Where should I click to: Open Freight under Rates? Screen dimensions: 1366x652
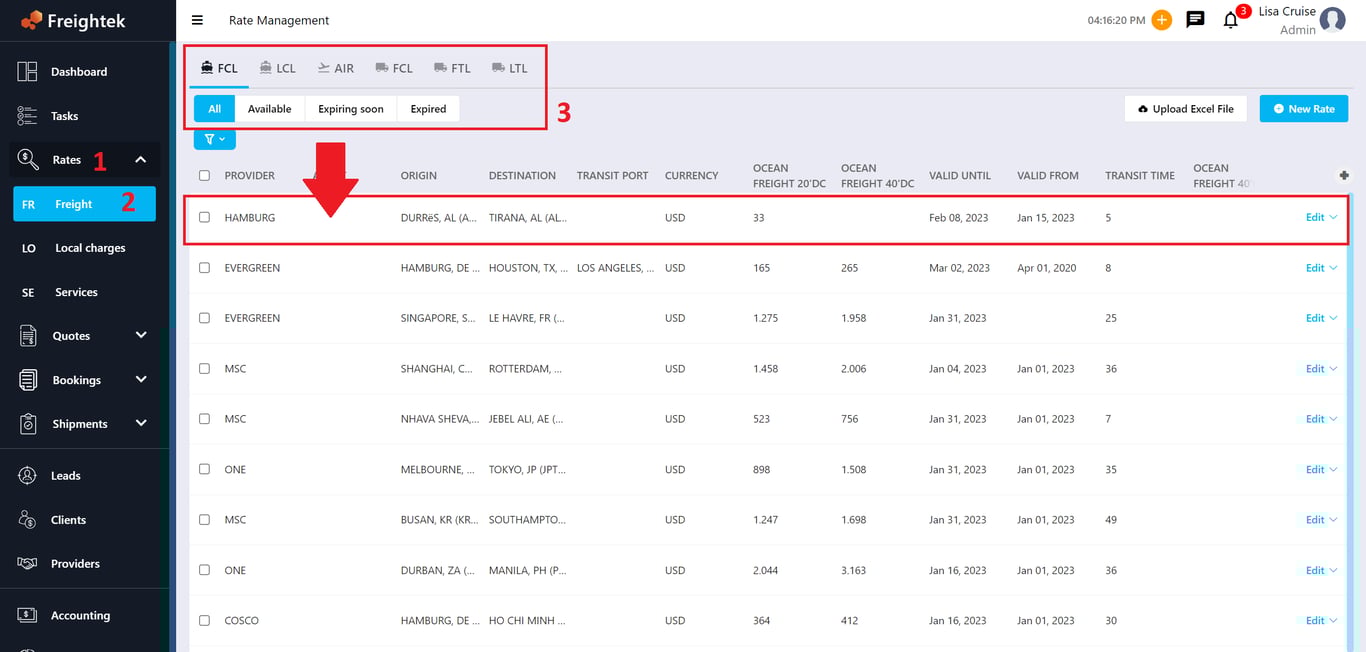click(x=84, y=204)
